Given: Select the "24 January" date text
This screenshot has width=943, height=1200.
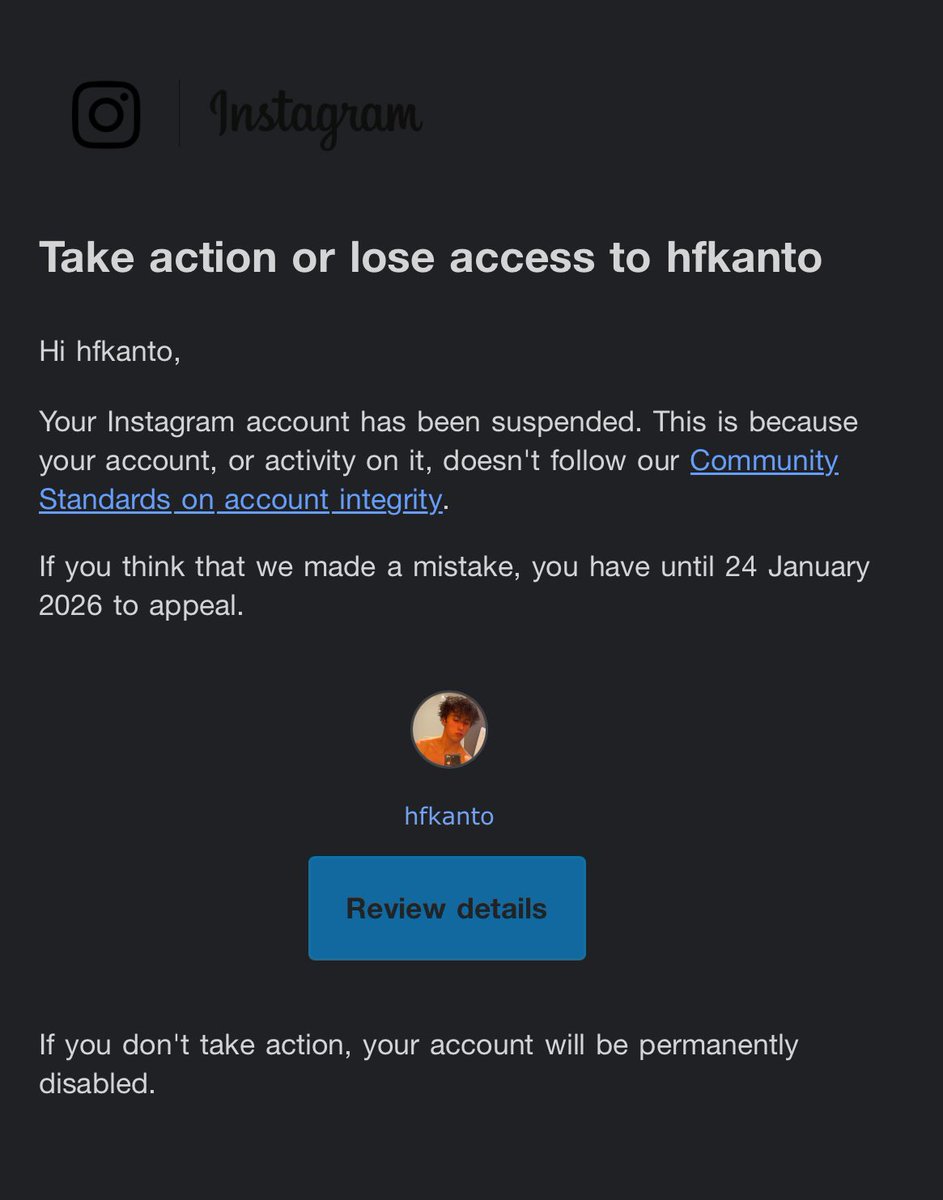Looking at the screenshot, I should pyautogui.click(x=797, y=567).
